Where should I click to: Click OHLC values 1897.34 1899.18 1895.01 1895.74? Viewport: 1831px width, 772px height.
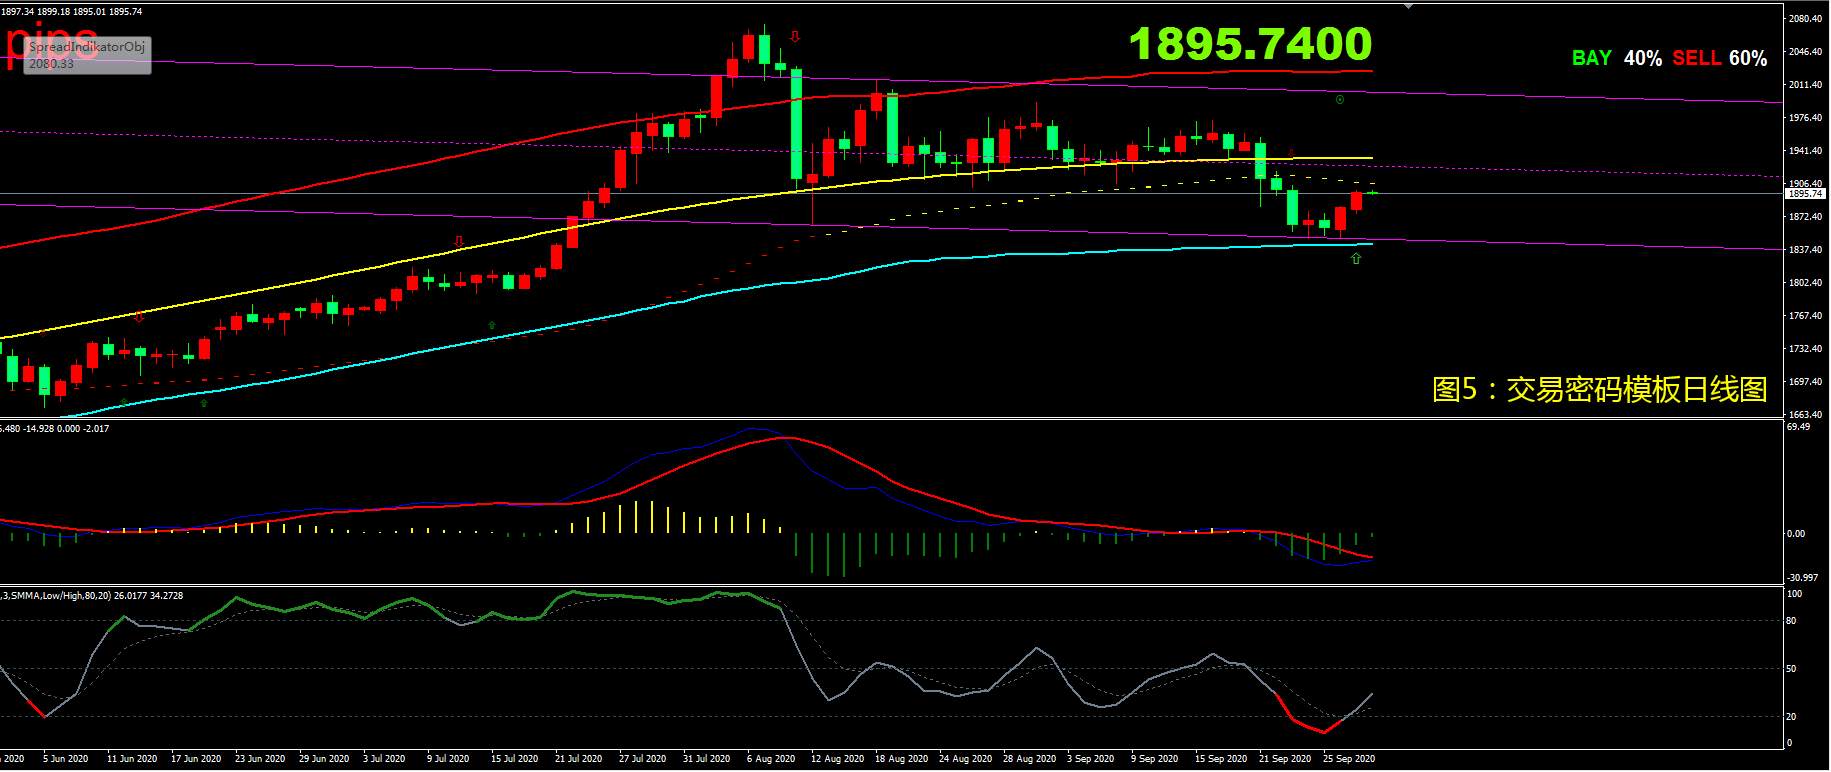point(71,11)
